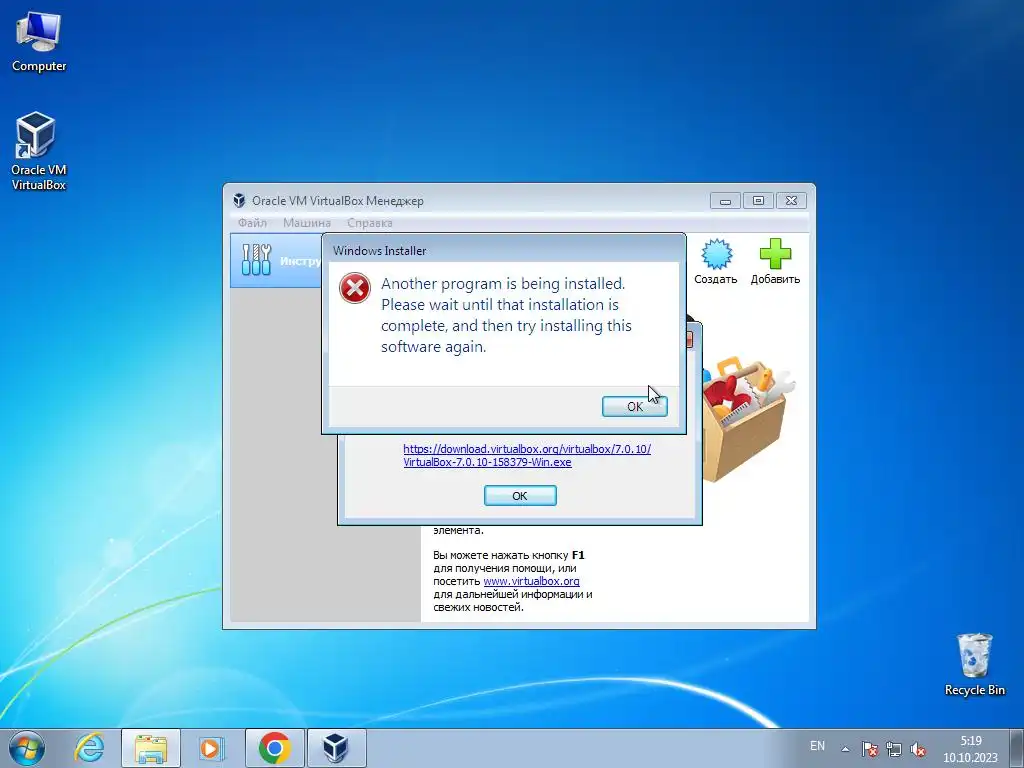
Task: Minimize the VirtualBox Manager window
Action: [x=725, y=200]
